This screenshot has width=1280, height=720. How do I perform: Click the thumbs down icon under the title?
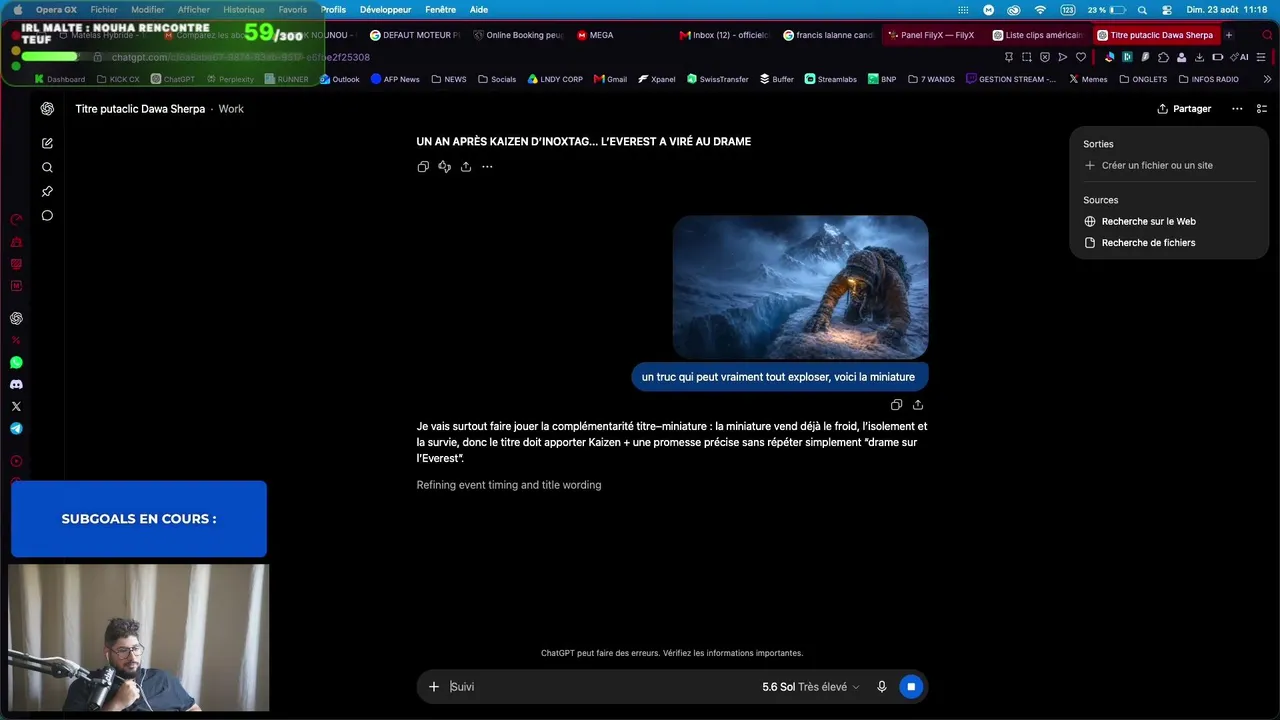pyautogui.click(x=445, y=167)
